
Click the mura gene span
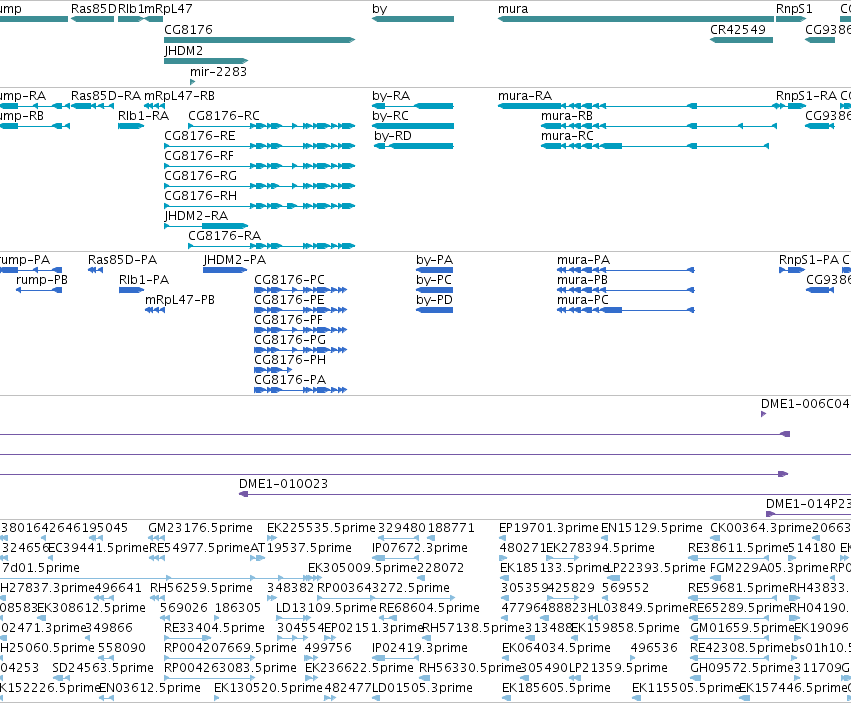[636, 19]
